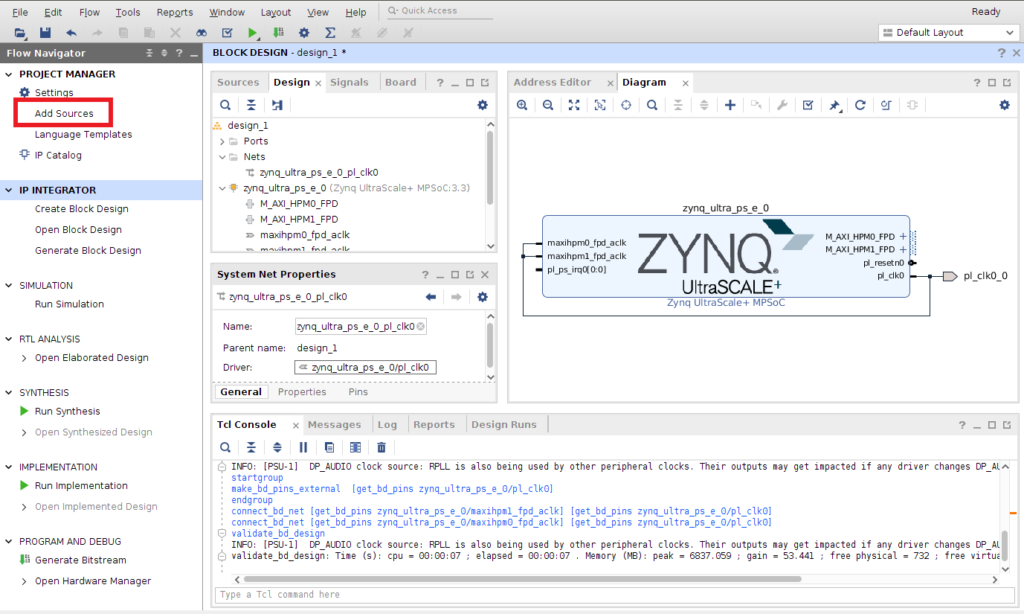
Task: Collapse the PROJECT MANAGER section
Action: pos(9,74)
